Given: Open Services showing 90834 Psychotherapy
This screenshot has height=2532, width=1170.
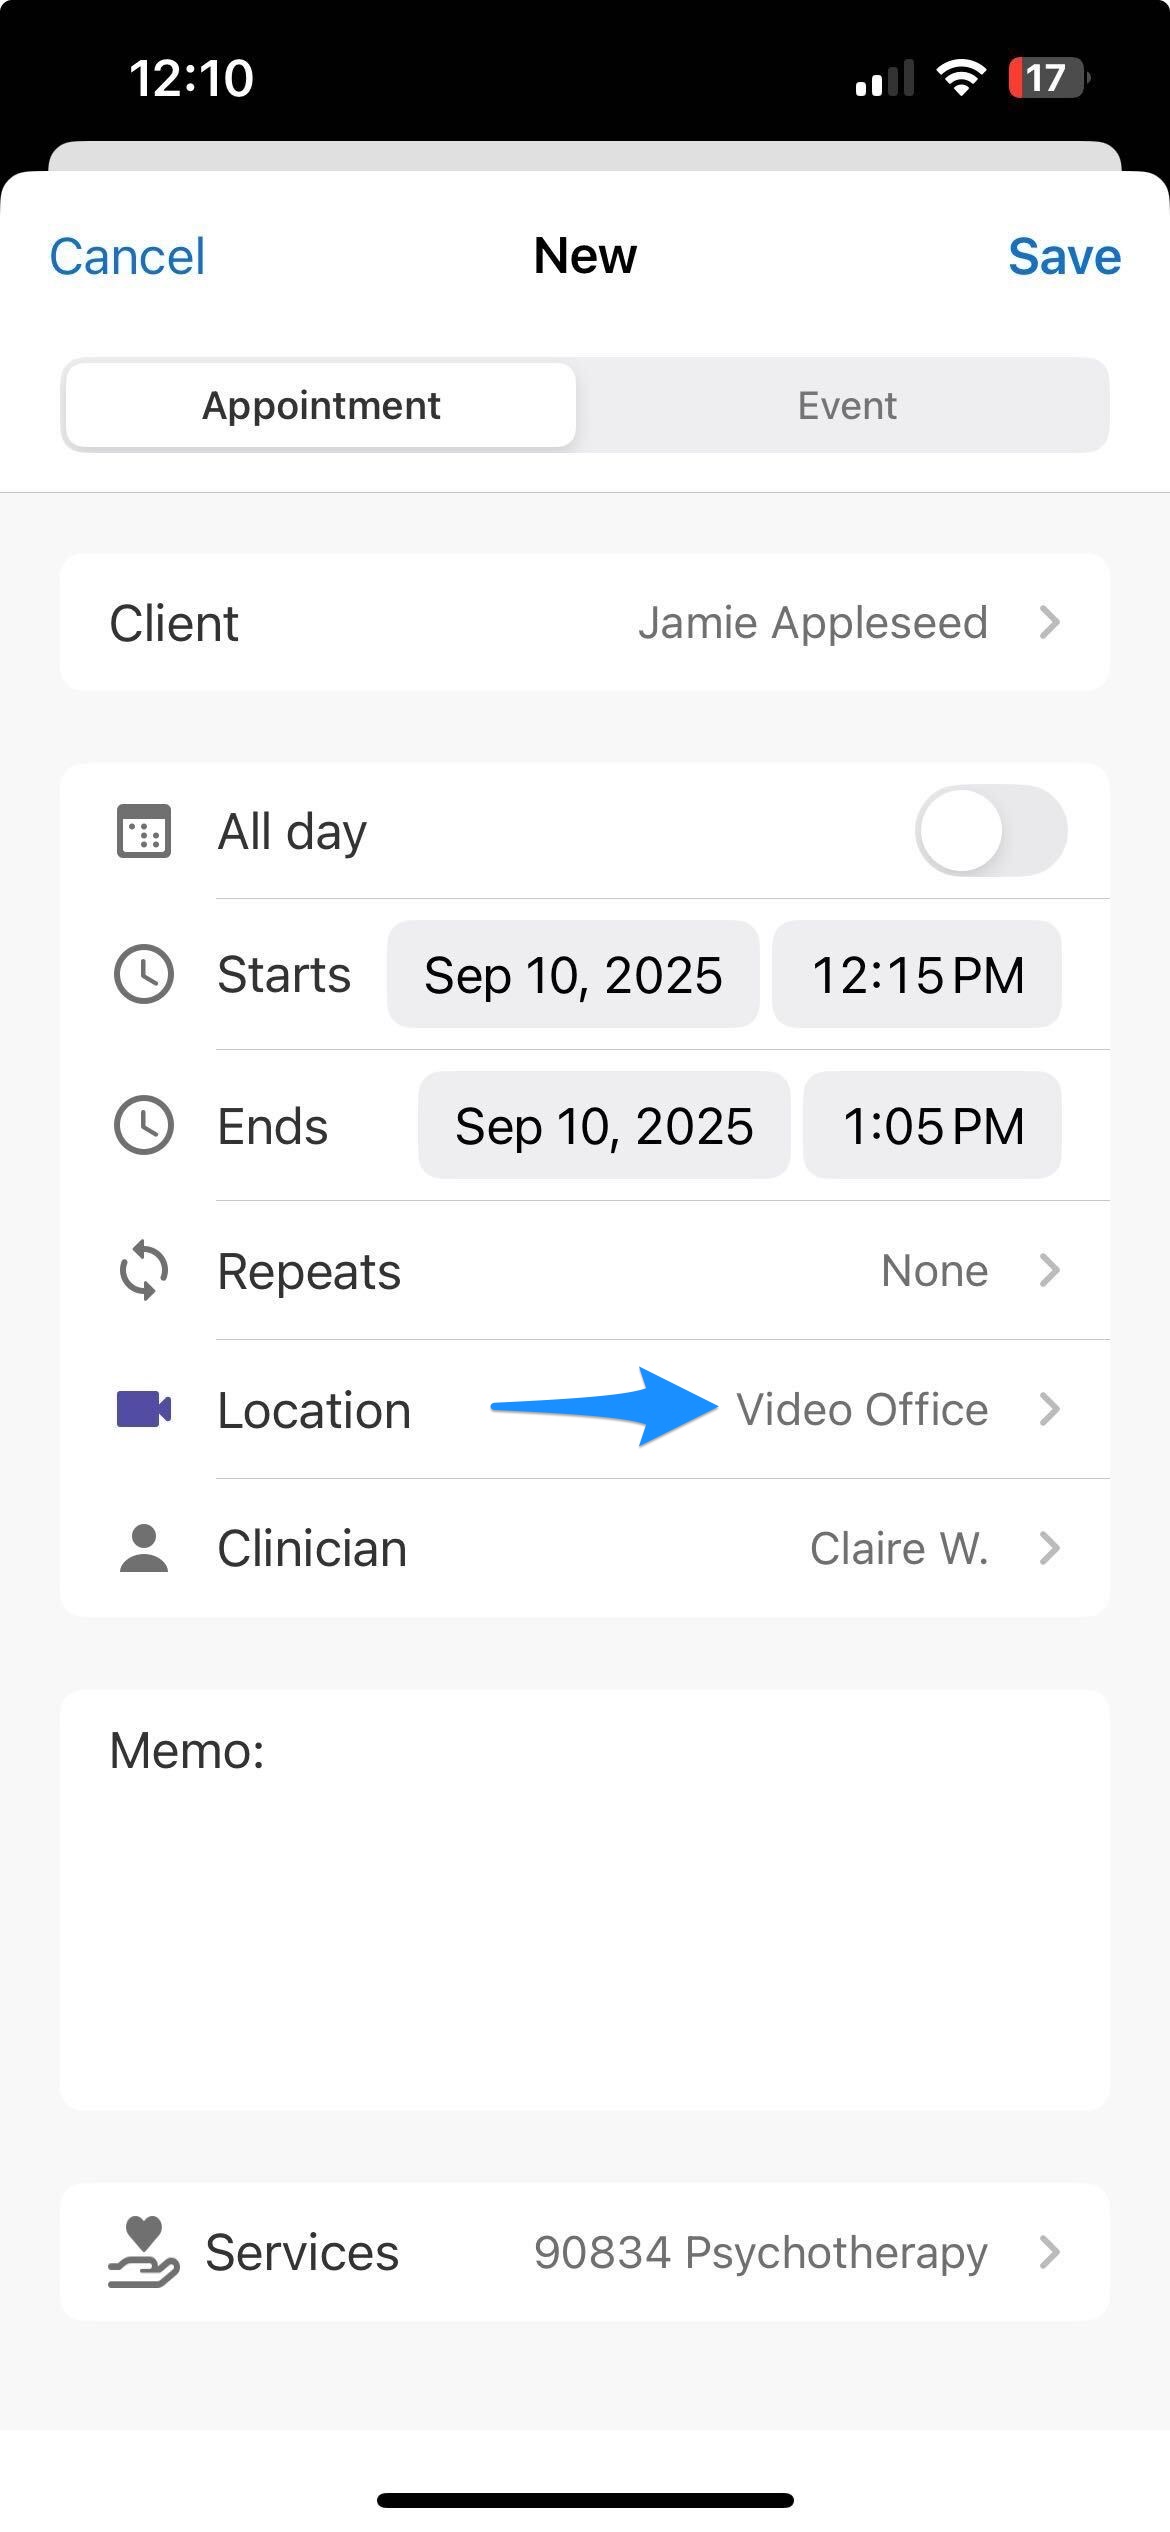Looking at the screenshot, I should click(x=1050, y=2253).
